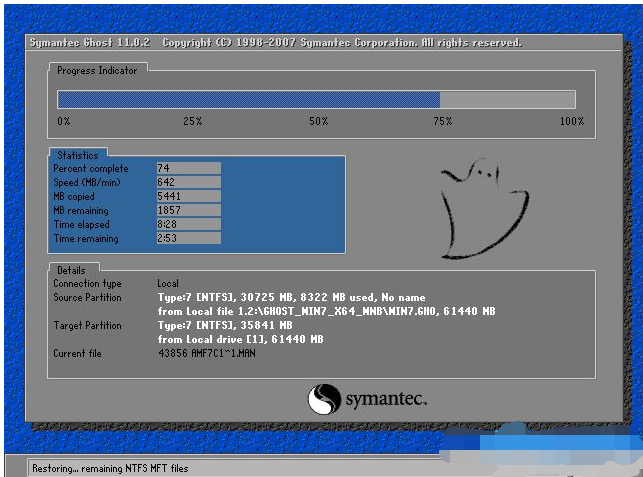Click the Restoring status bar message

click(x=110, y=467)
